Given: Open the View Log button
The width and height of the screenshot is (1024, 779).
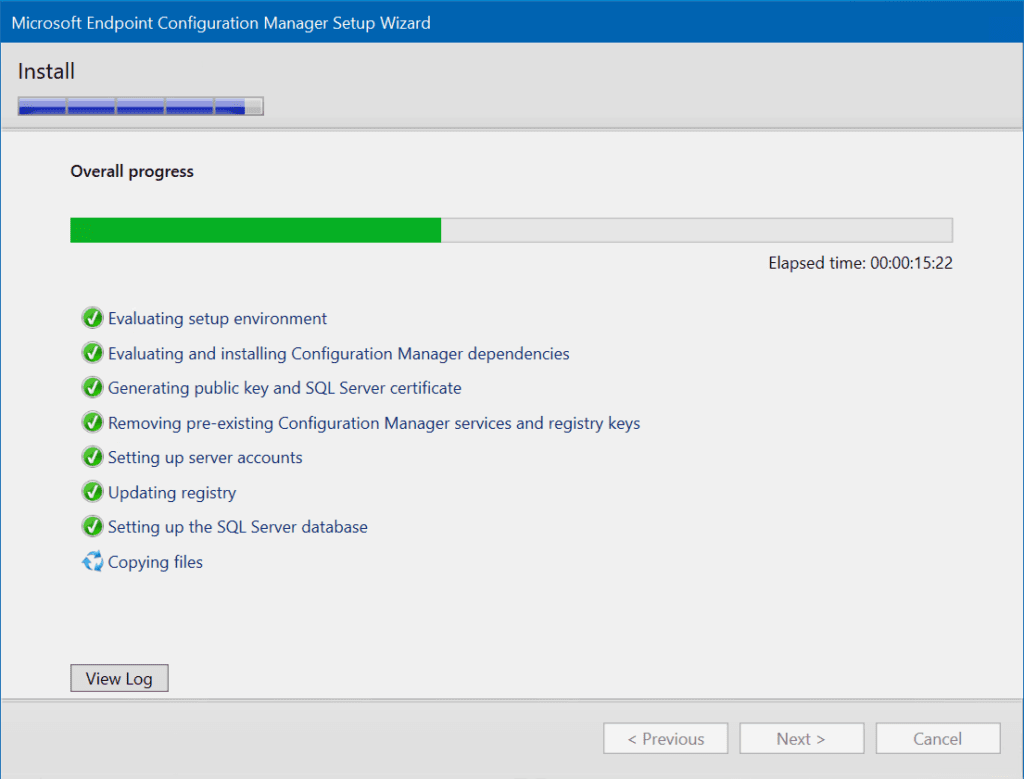Looking at the screenshot, I should pyautogui.click(x=120, y=678).
